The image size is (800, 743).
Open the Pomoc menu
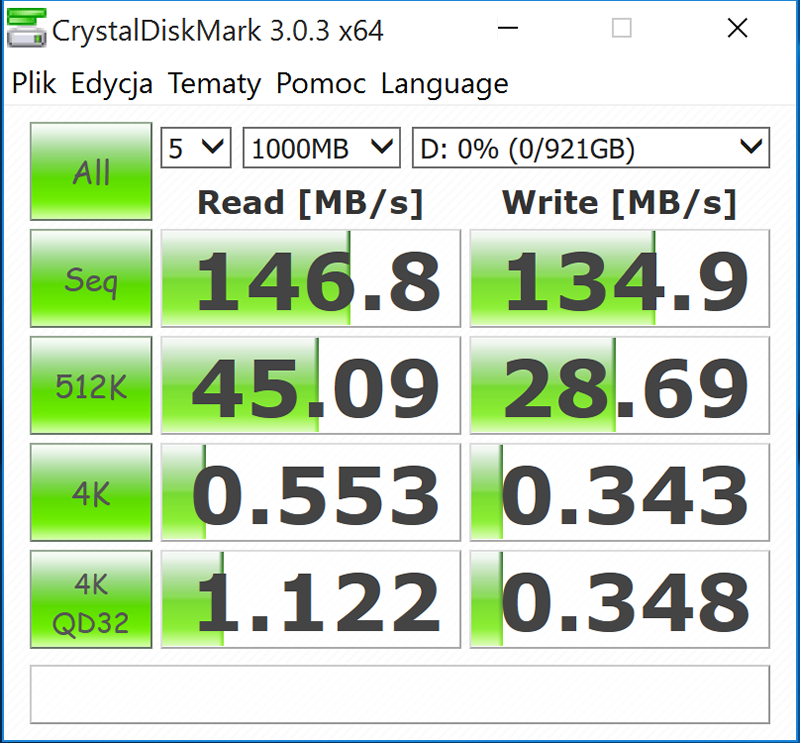point(321,83)
